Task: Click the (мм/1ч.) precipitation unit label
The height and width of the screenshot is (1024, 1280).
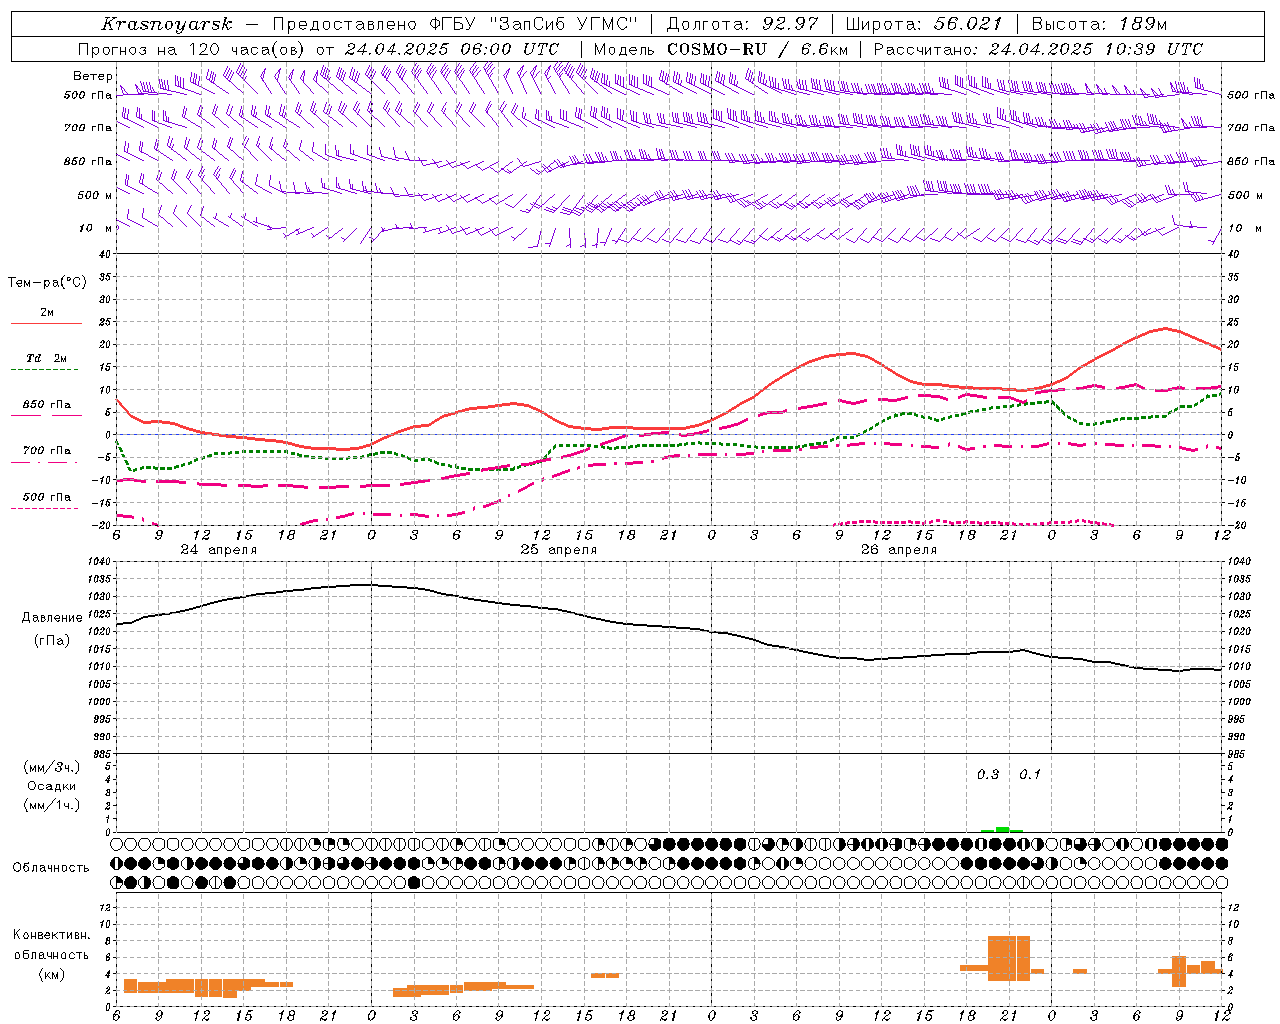Action: coord(52,805)
